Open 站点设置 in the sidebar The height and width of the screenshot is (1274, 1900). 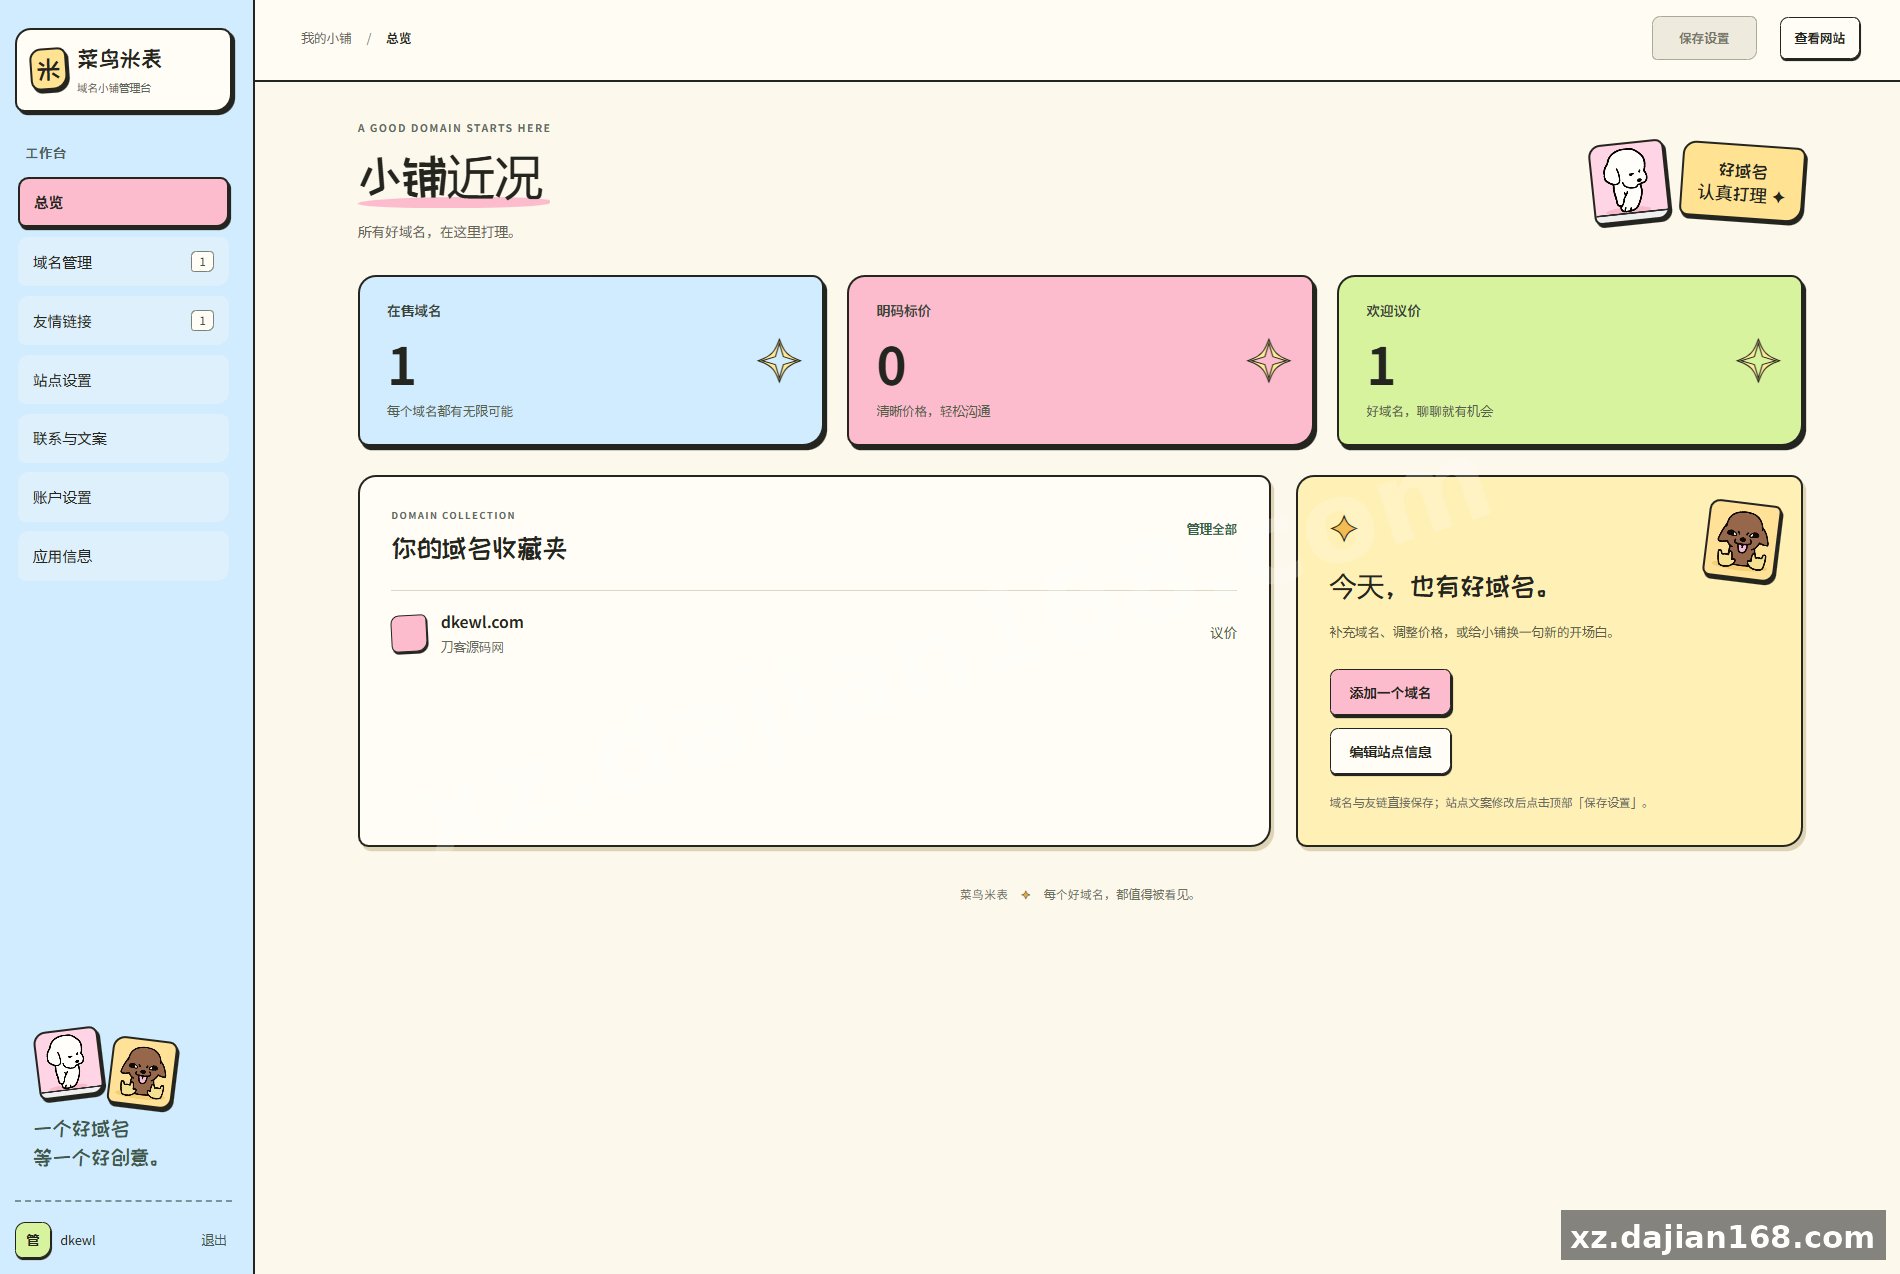pyautogui.click(x=123, y=380)
